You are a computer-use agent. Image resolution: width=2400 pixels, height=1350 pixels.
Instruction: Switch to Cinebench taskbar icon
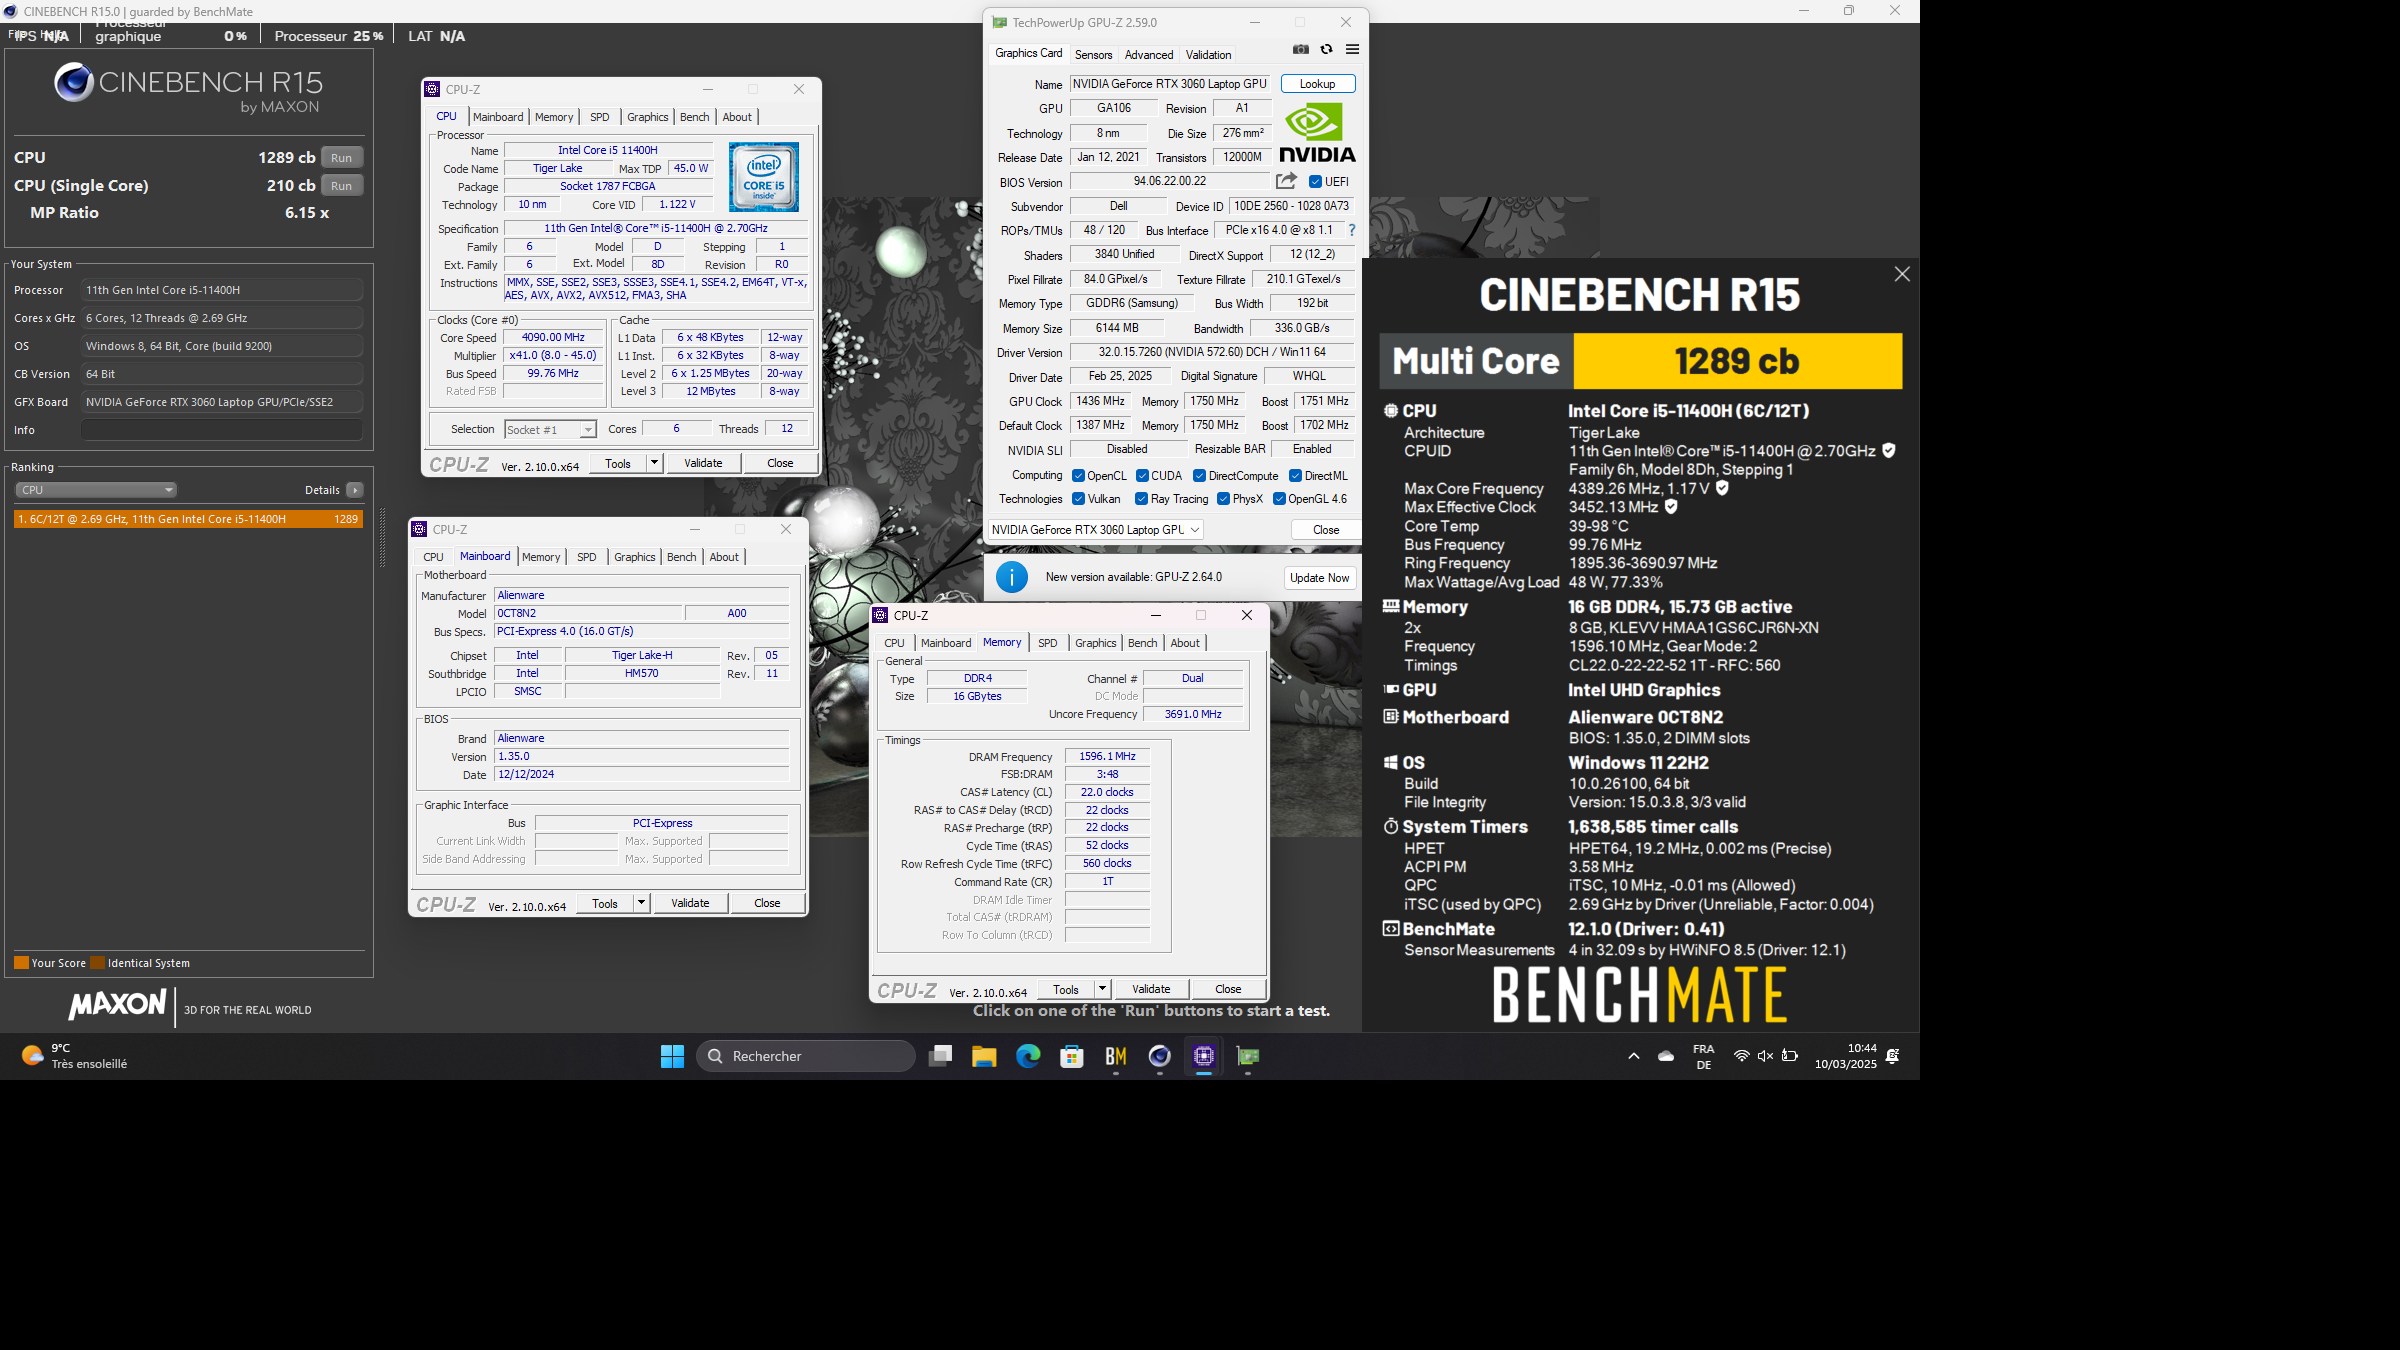1160,1056
